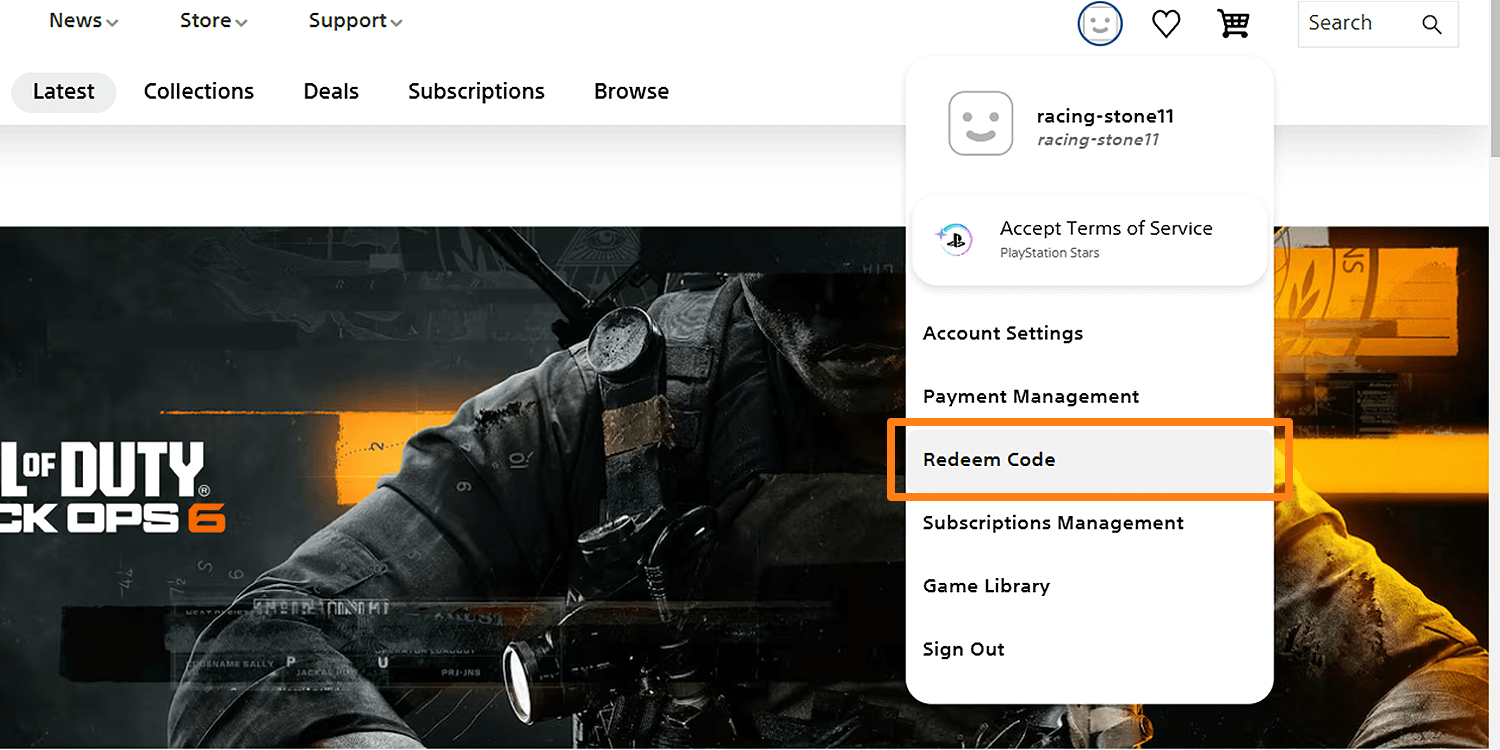Select the Latest tab
Viewport: 1500px width, 750px height.
(64, 91)
